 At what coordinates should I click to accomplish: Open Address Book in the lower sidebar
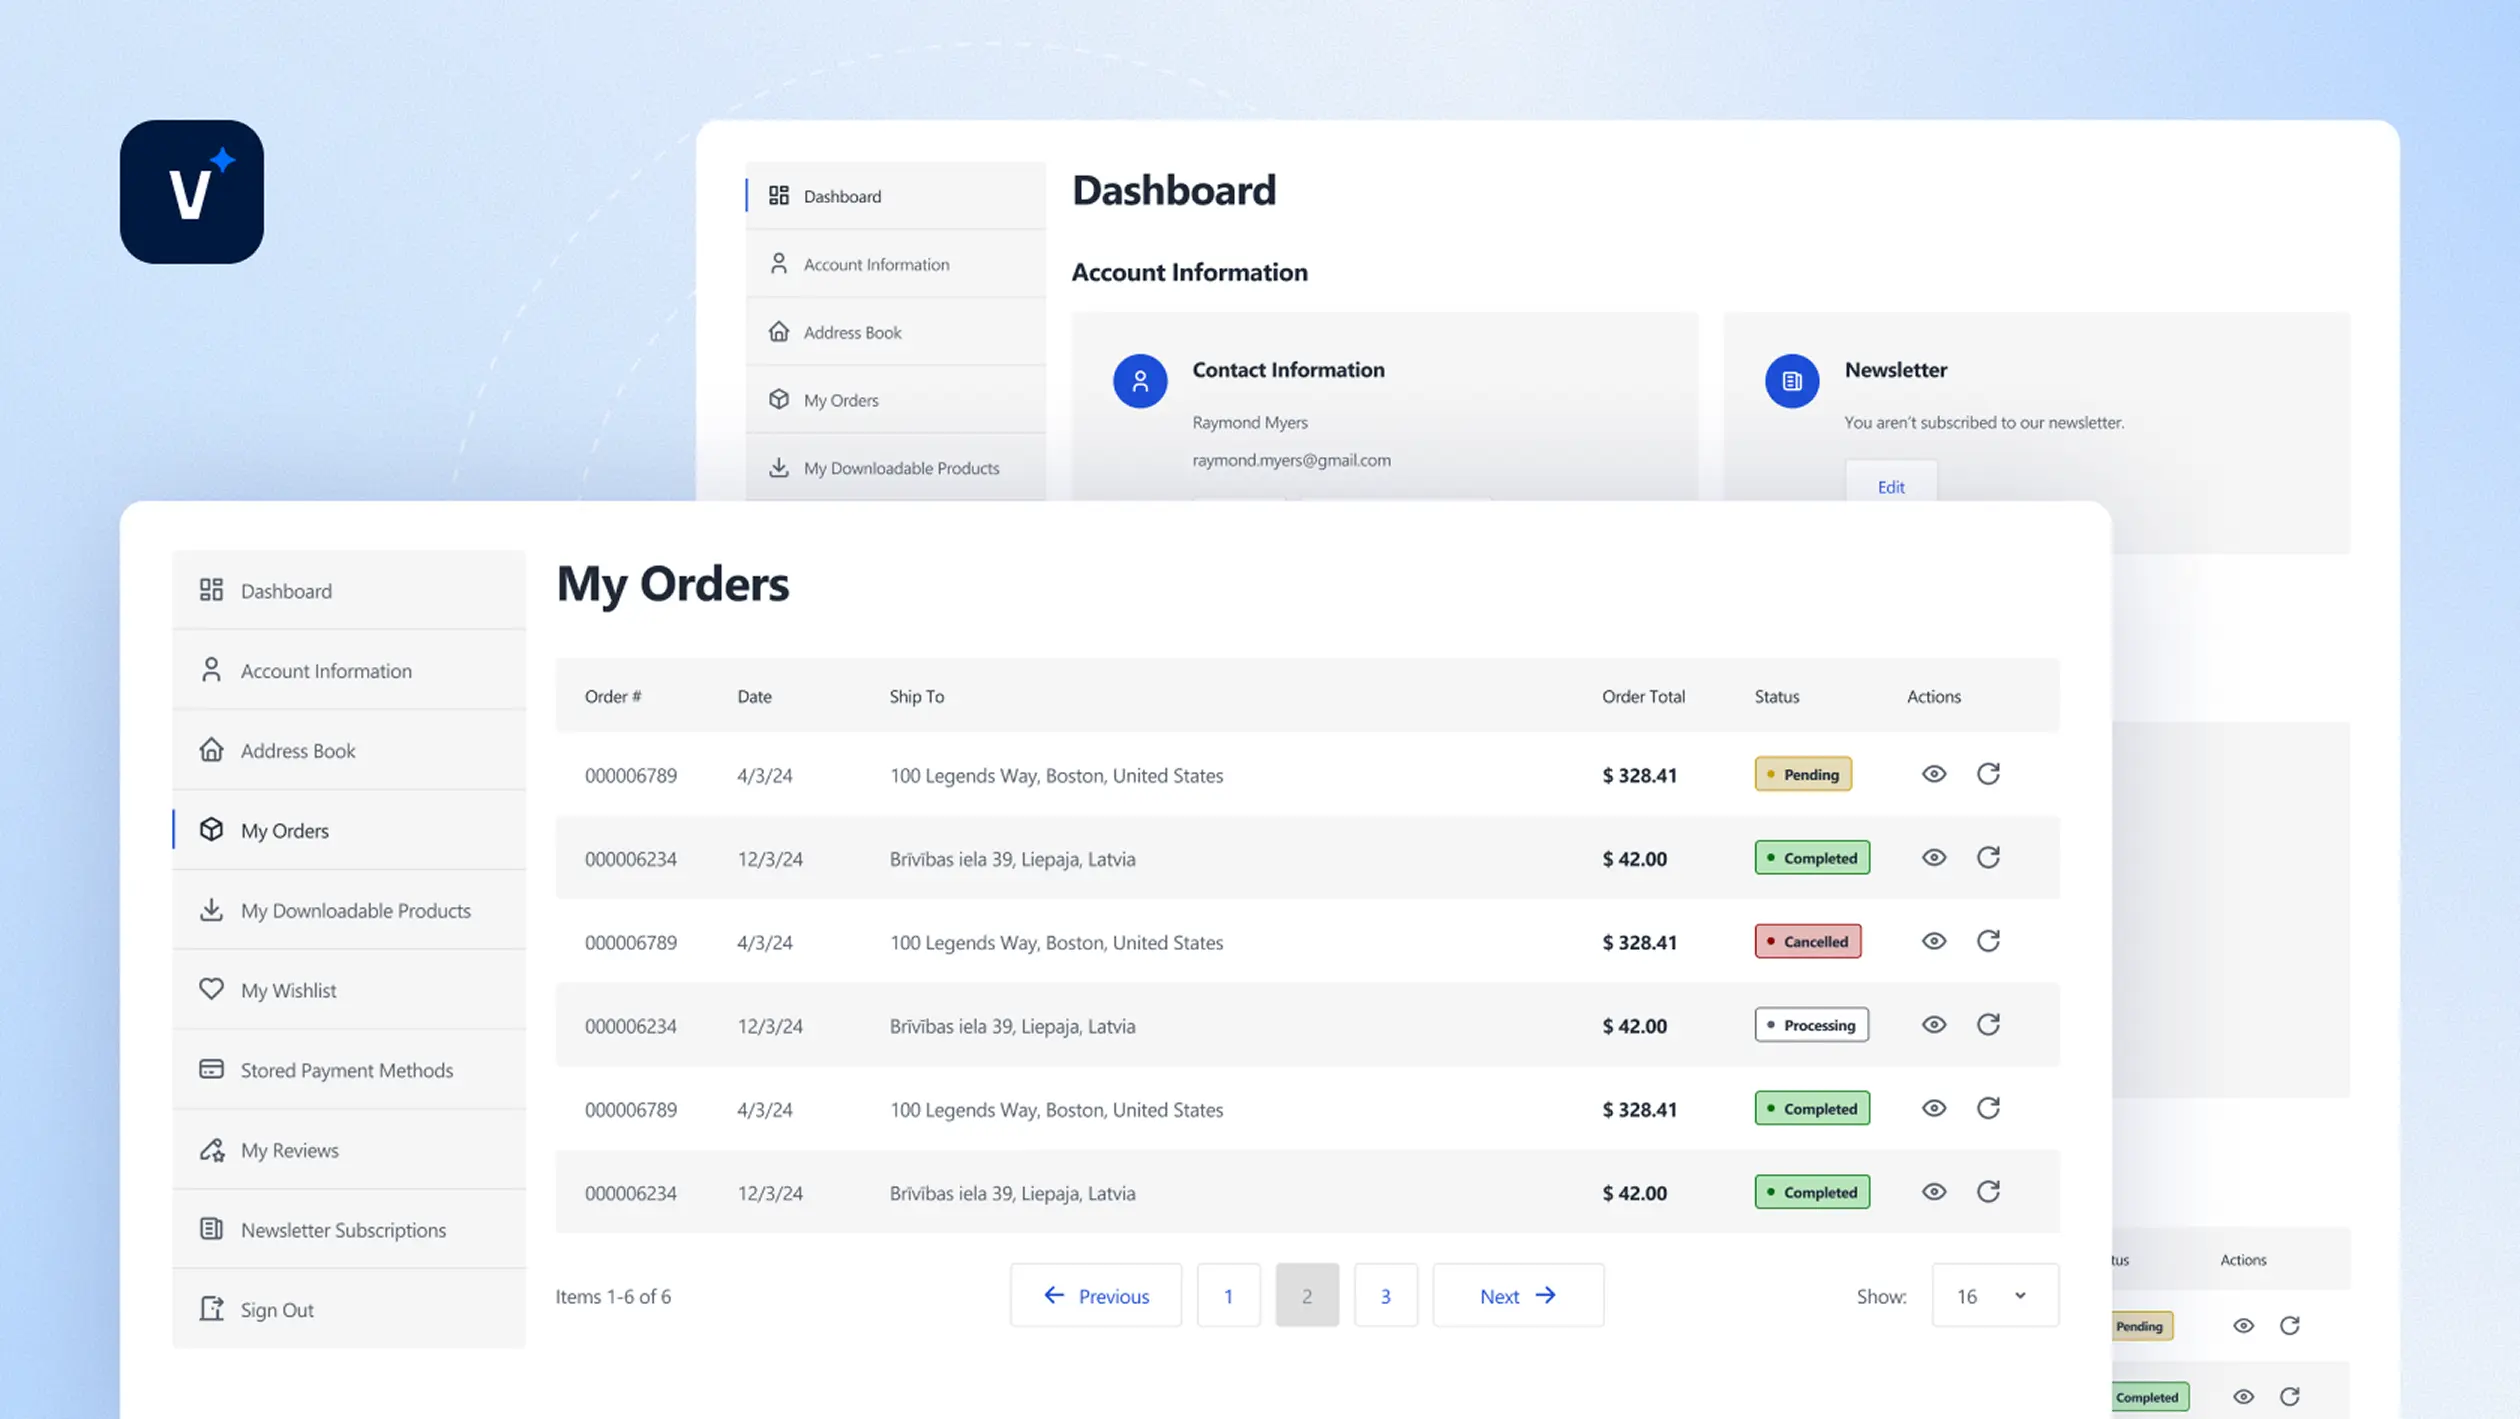(298, 750)
